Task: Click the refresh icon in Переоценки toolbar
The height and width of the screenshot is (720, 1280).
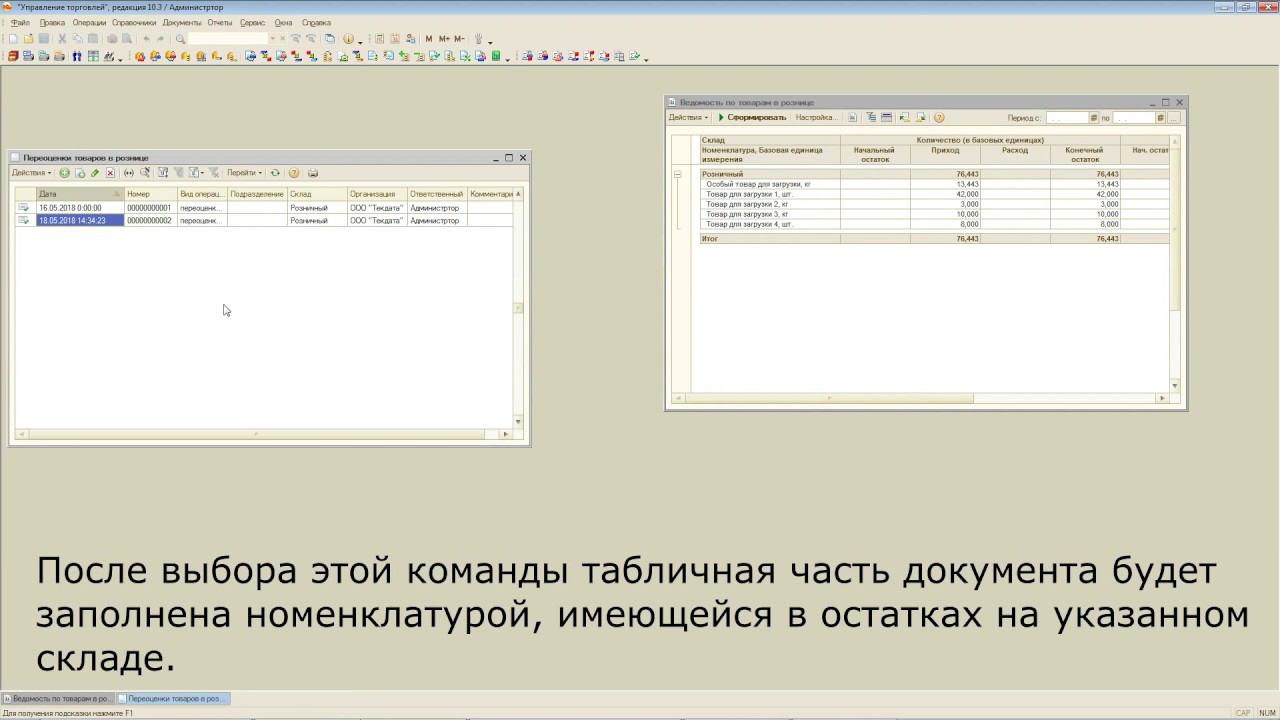Action: point(275,173)
